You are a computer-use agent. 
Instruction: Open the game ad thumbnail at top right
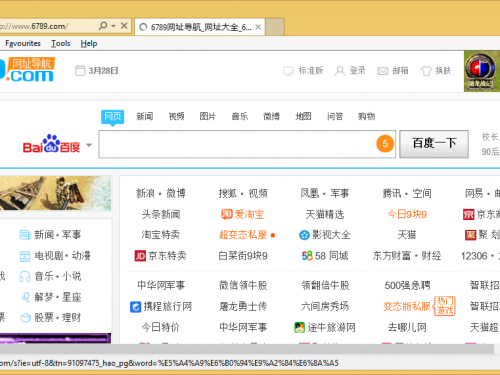point(482,71)
